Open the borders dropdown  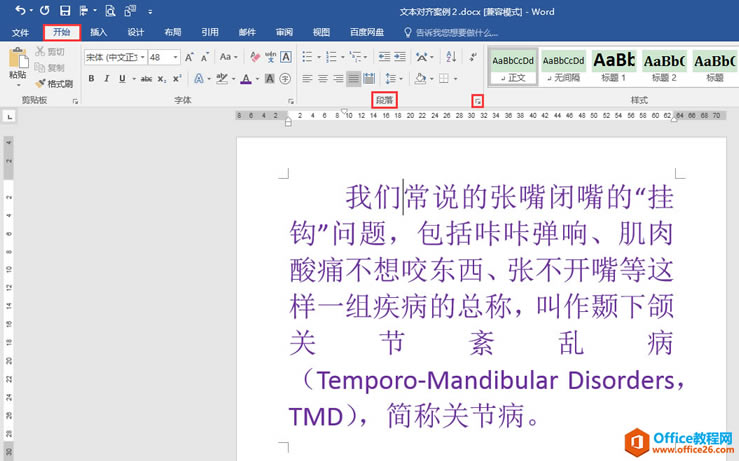pyautogui.click(x=455, y=79)
